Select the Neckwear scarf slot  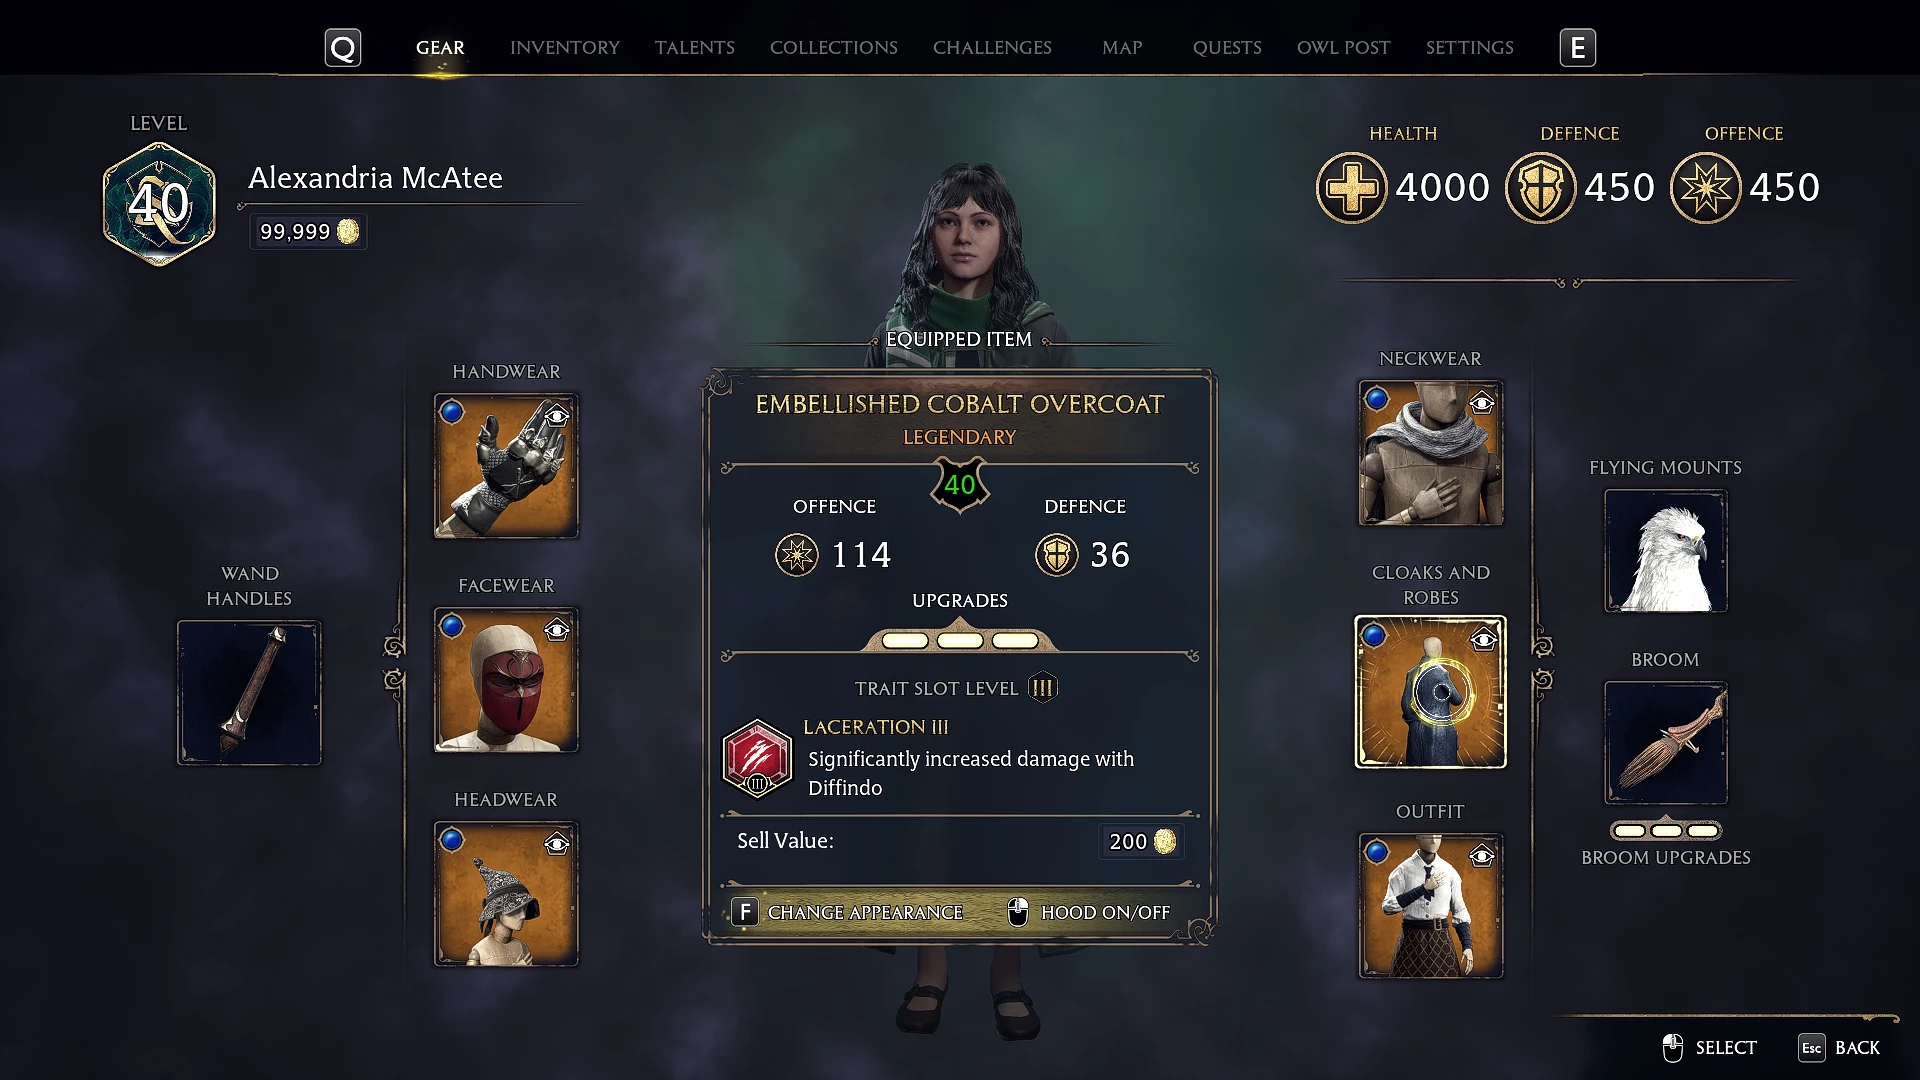1431,453
